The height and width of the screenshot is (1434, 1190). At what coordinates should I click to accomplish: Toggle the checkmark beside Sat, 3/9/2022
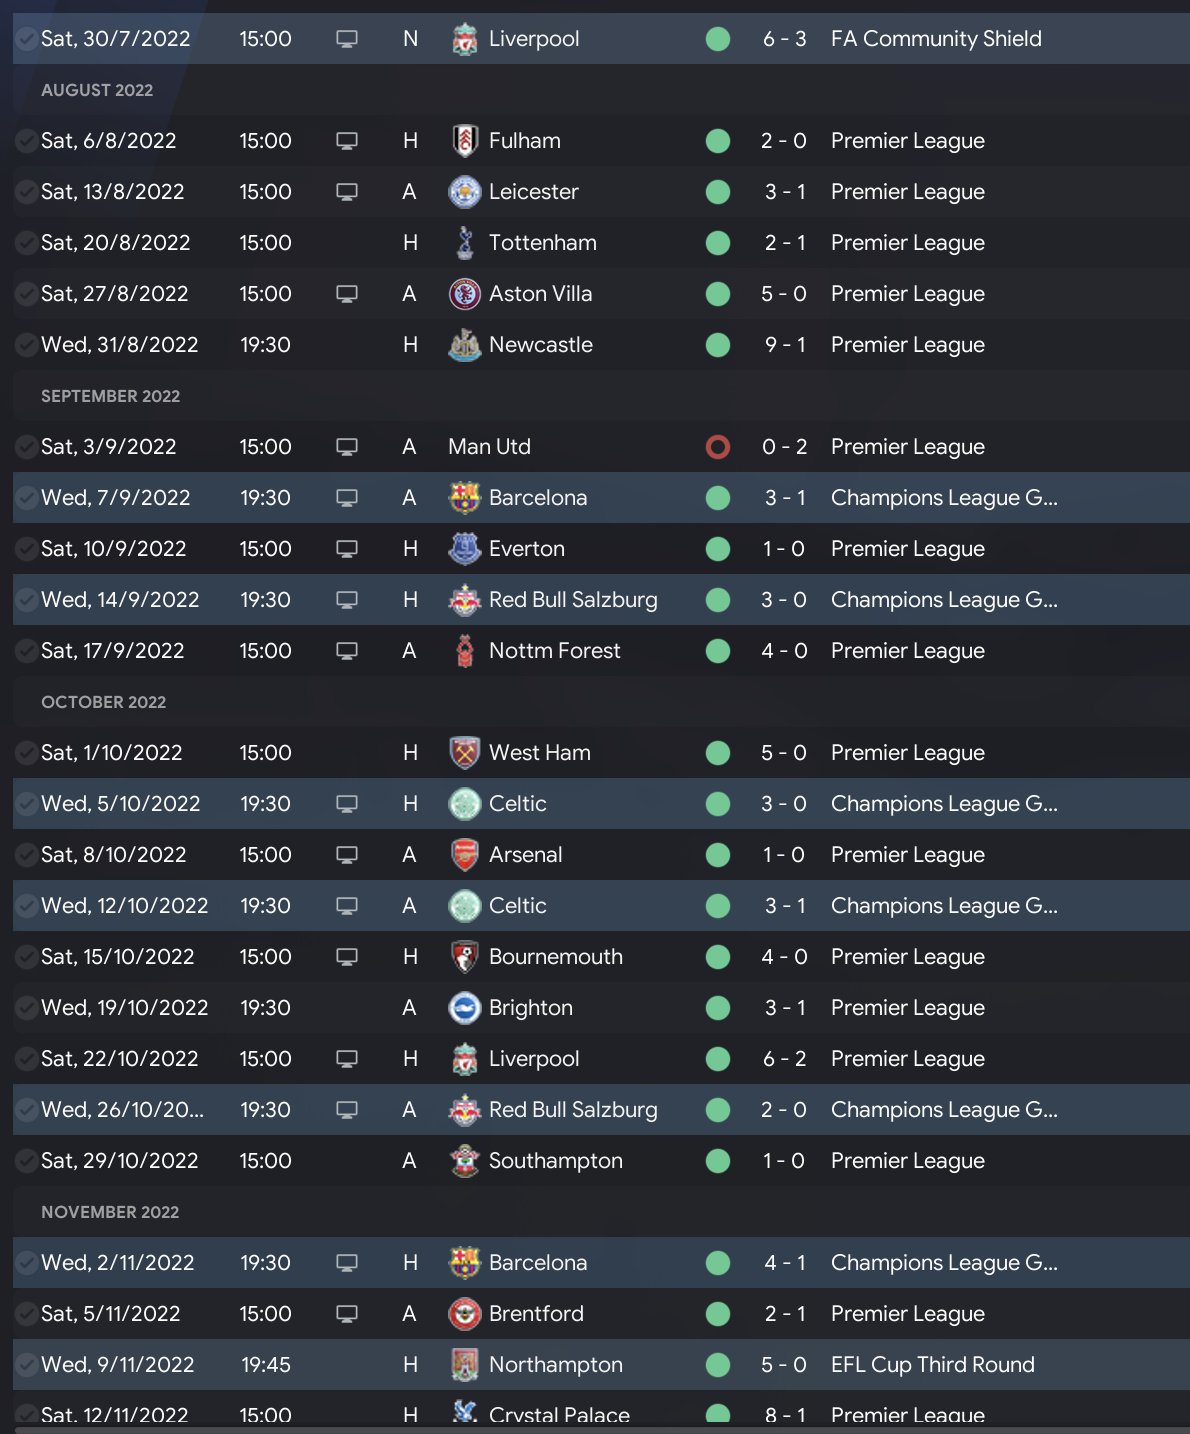(x=26, y=447)
